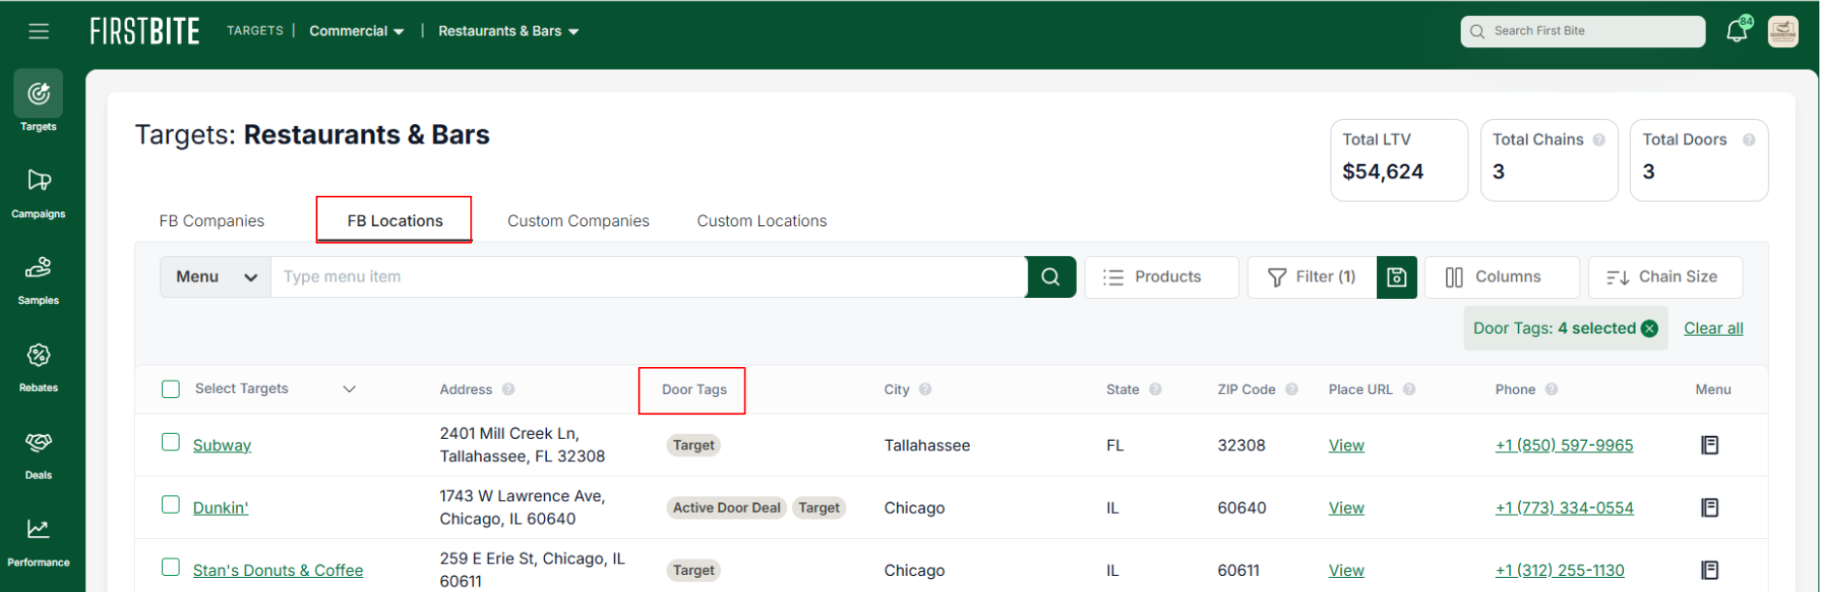The image size is (1821, 592).
Task: Remove the Door Tags filter chip
Action: pyautogui.click(x=1650, y=328)
